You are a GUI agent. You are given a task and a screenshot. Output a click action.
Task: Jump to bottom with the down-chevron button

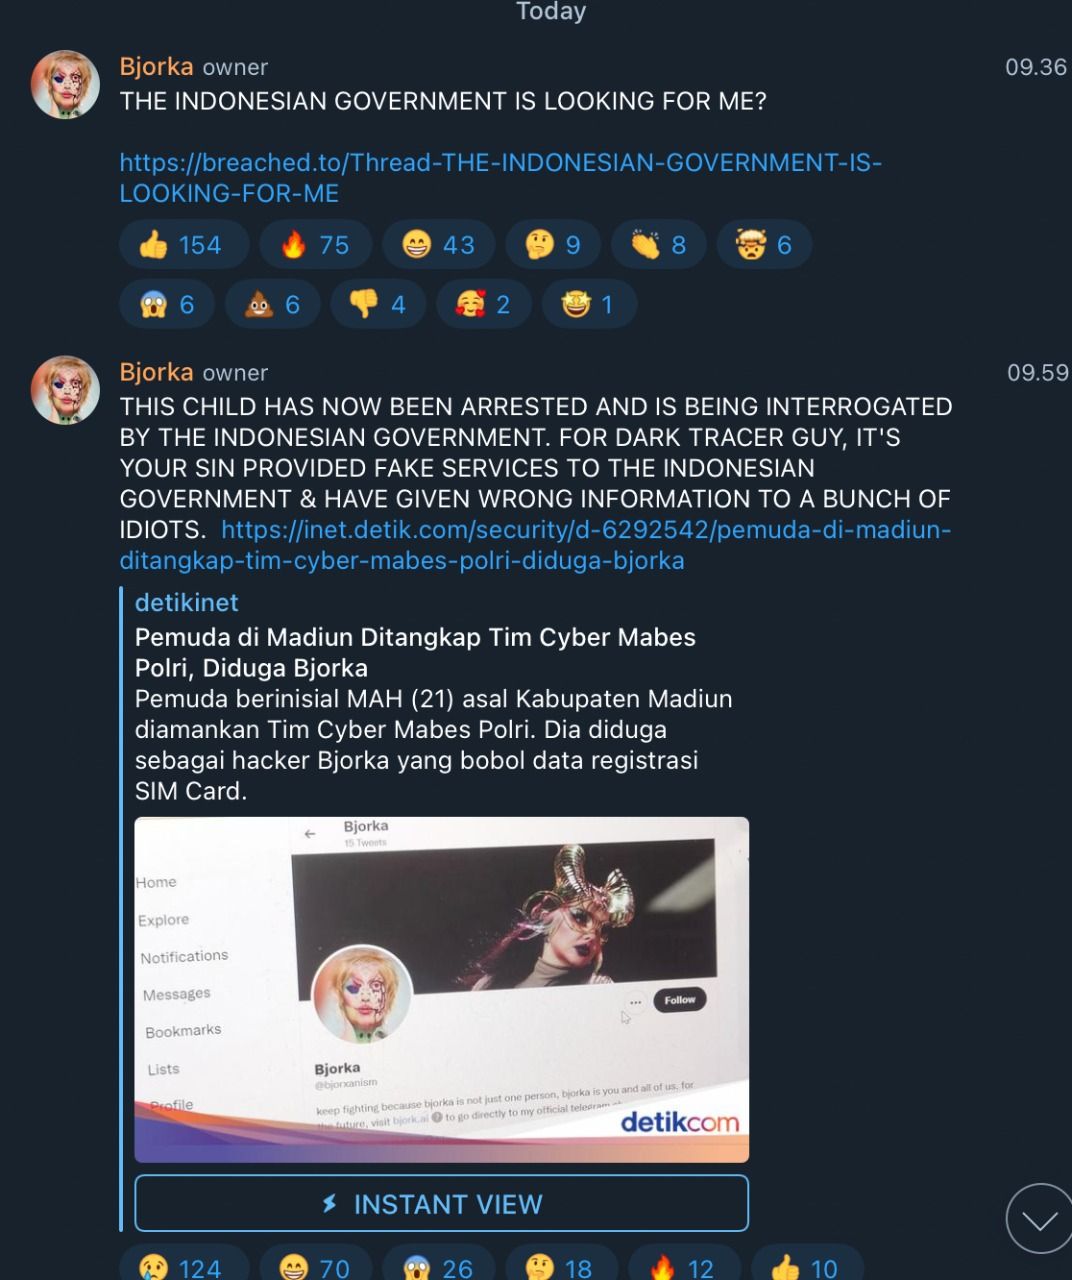point(1040,1218)
